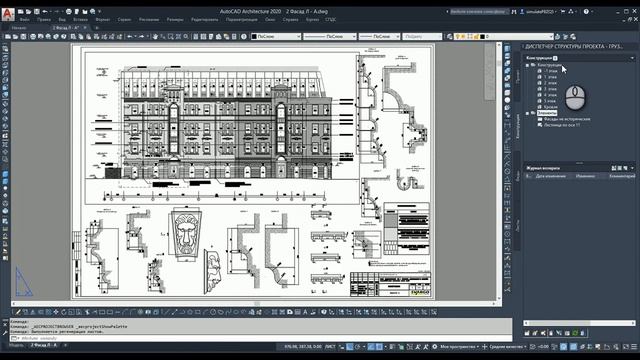Open the Размеры menu

coord(175,20)
